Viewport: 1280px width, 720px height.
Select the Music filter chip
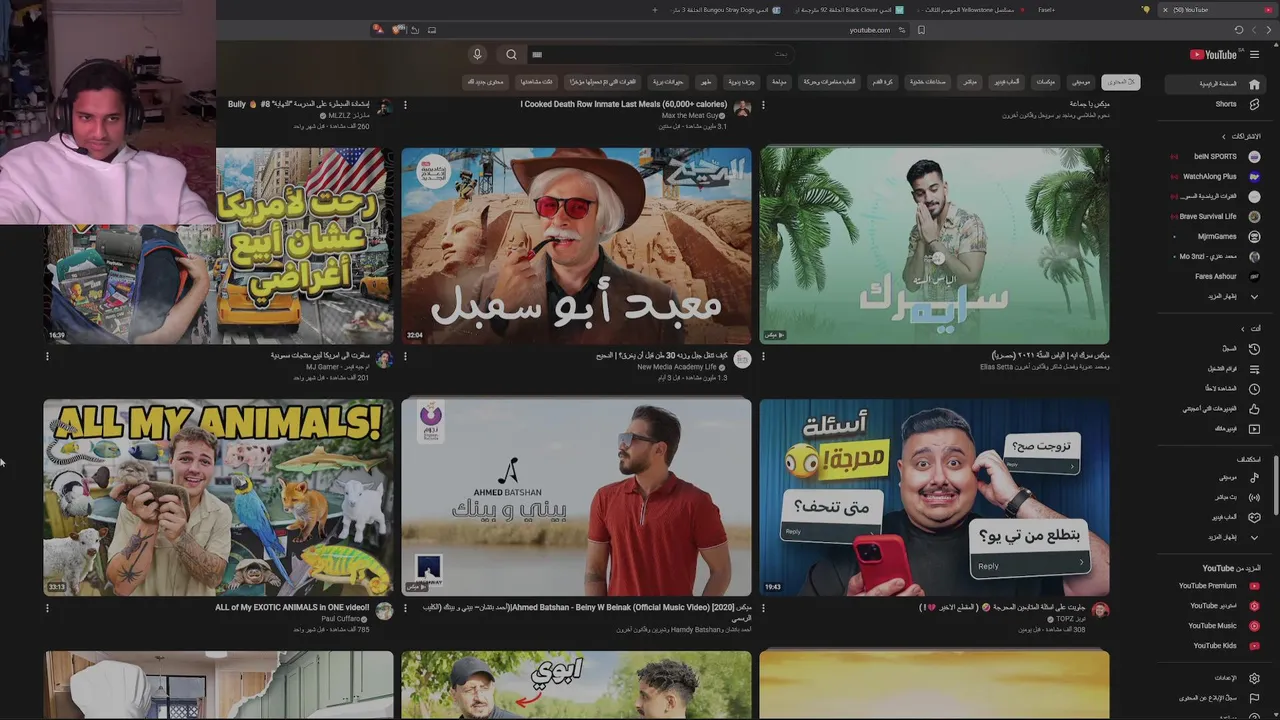pos(1081,82)
